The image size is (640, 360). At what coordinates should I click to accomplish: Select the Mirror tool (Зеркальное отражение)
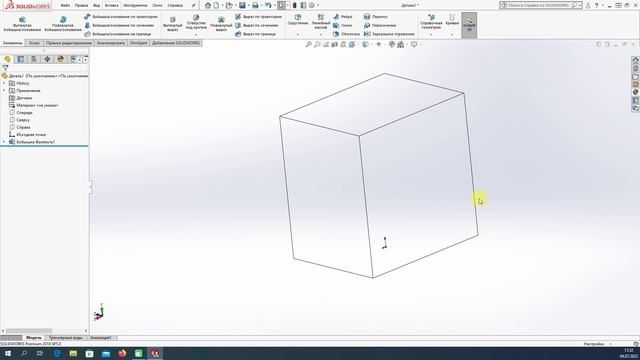point(389,34)
